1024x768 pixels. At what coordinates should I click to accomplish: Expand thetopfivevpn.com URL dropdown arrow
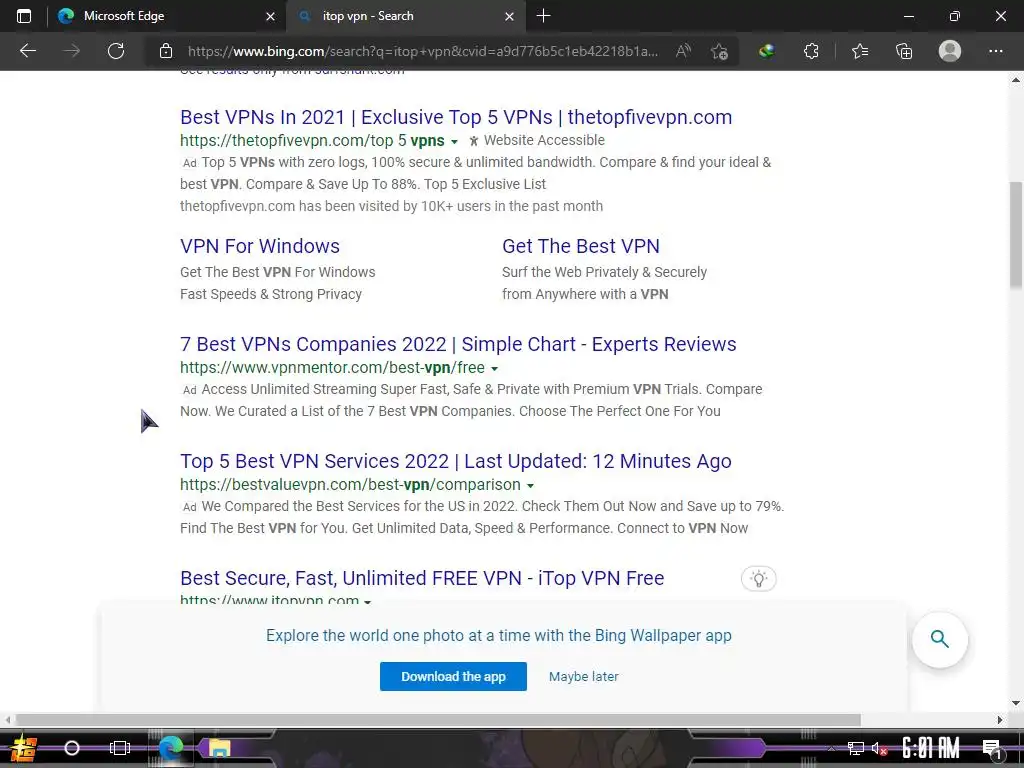coord(455,142)
